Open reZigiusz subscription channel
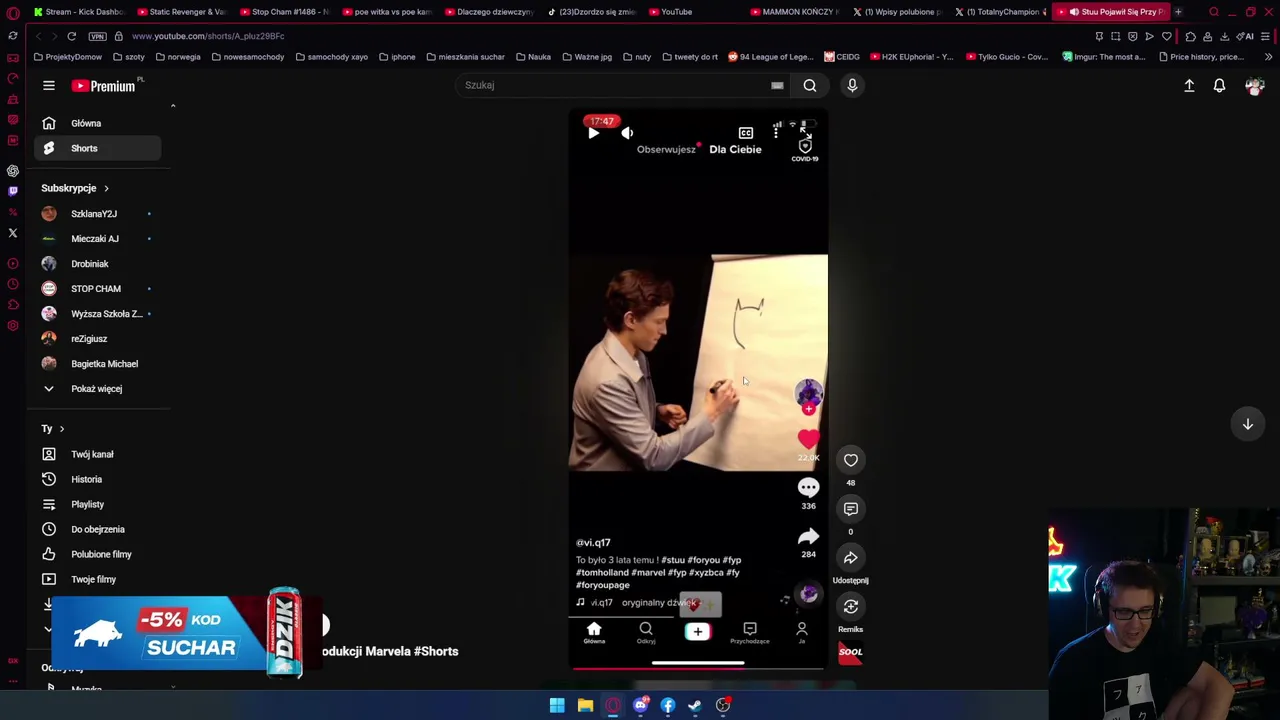Screen dimensions: 1280x720 click(98, 339)
